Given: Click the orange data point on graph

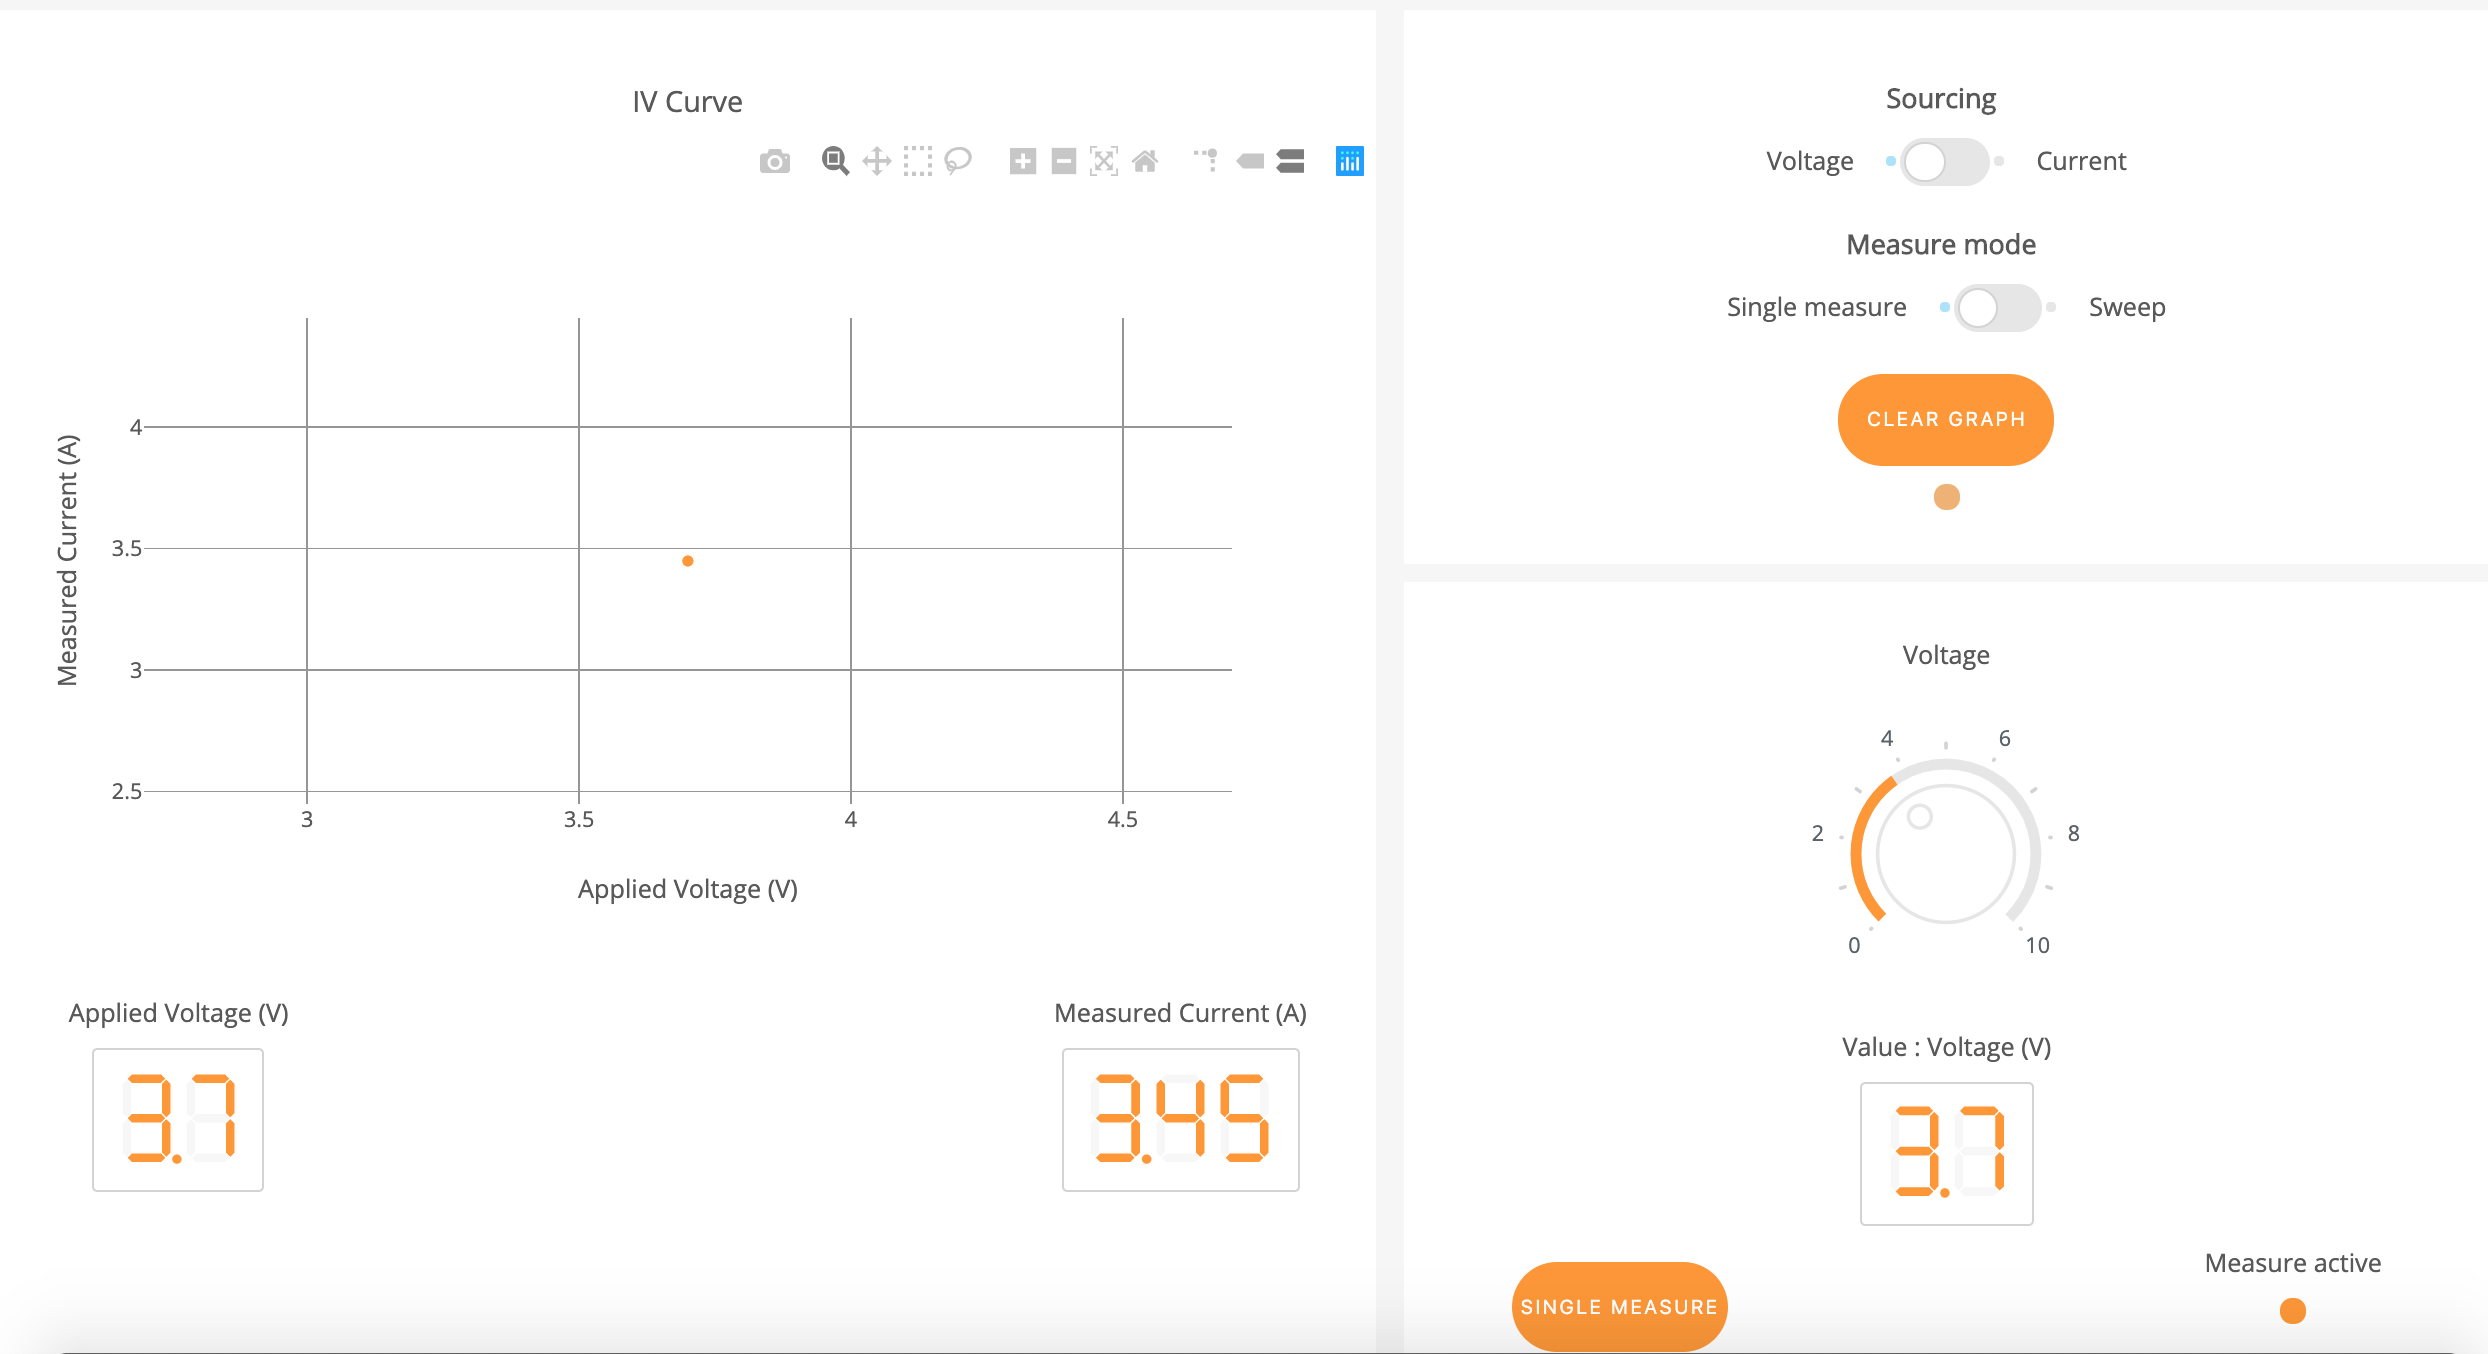Looking at the screenshot, I should pyautogui.click(x=688, y=561).
